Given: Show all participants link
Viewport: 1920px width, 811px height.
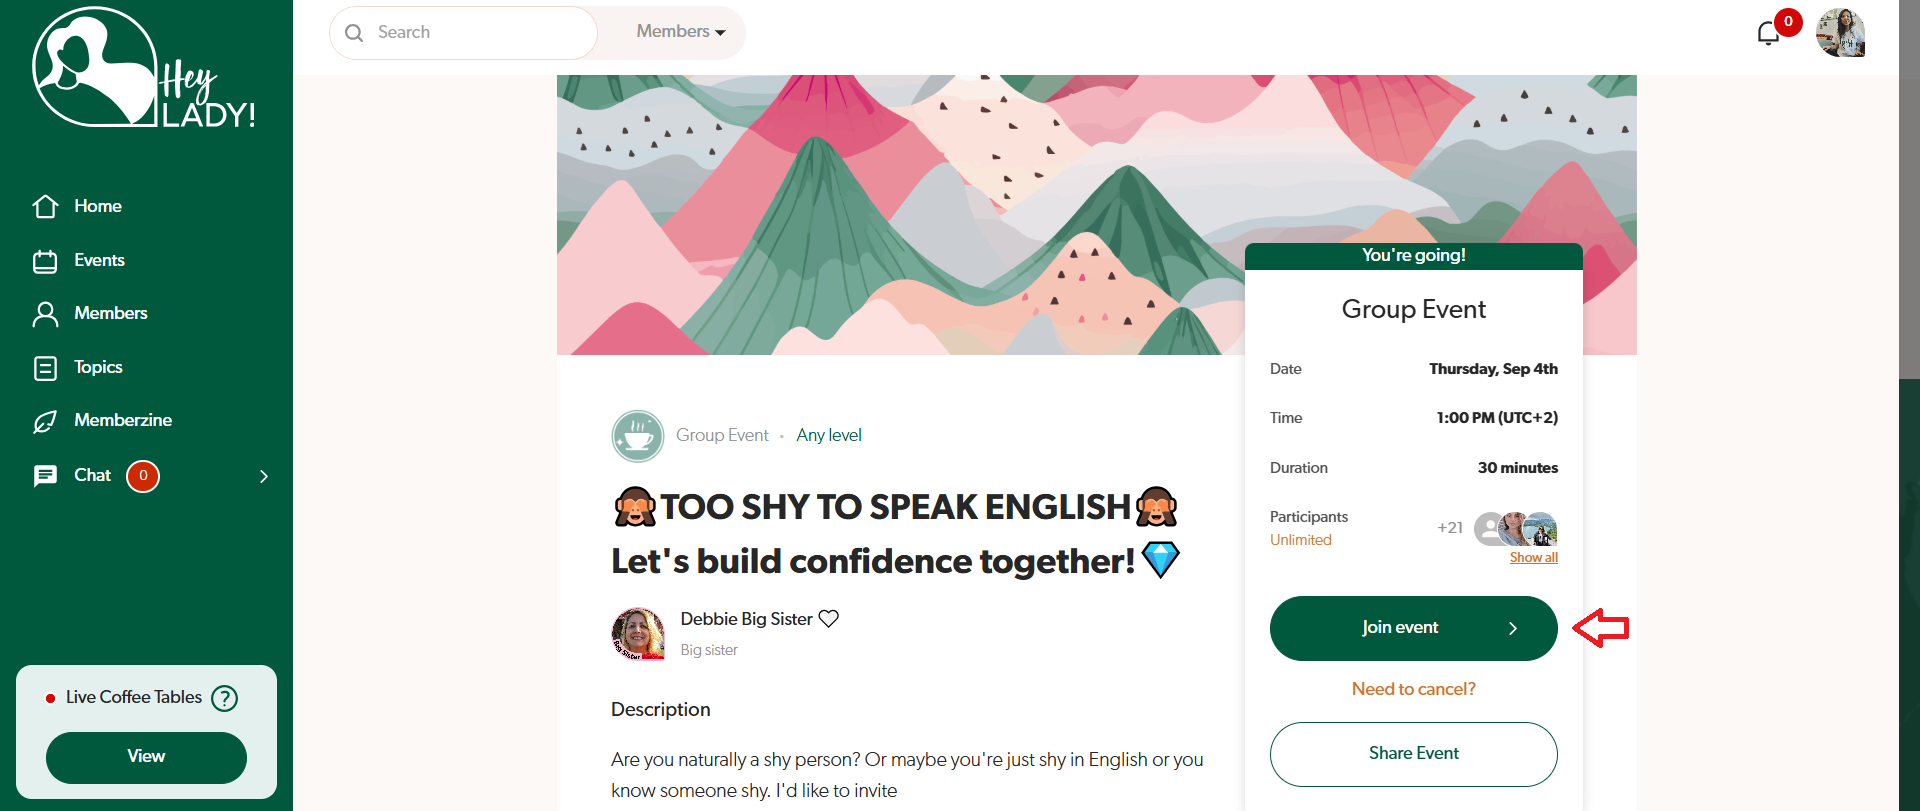Looking at the screenshot, I should 1533,557.
